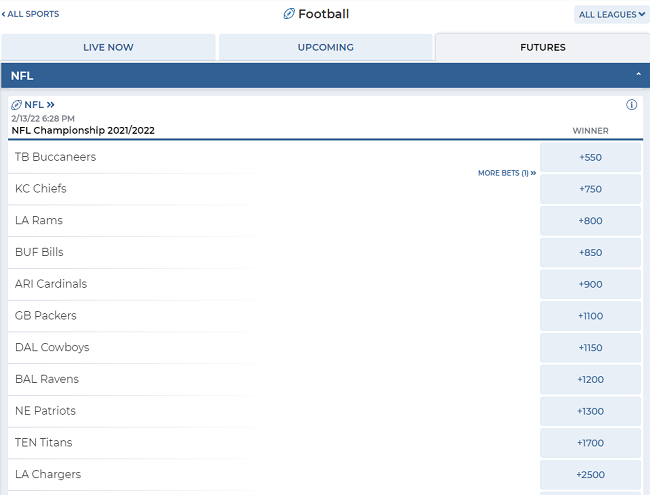Image resolution: width=650 pixels, height=495 pixels.
Task: Select LA Rams +800 odds
Action: (x=590, y=221)
